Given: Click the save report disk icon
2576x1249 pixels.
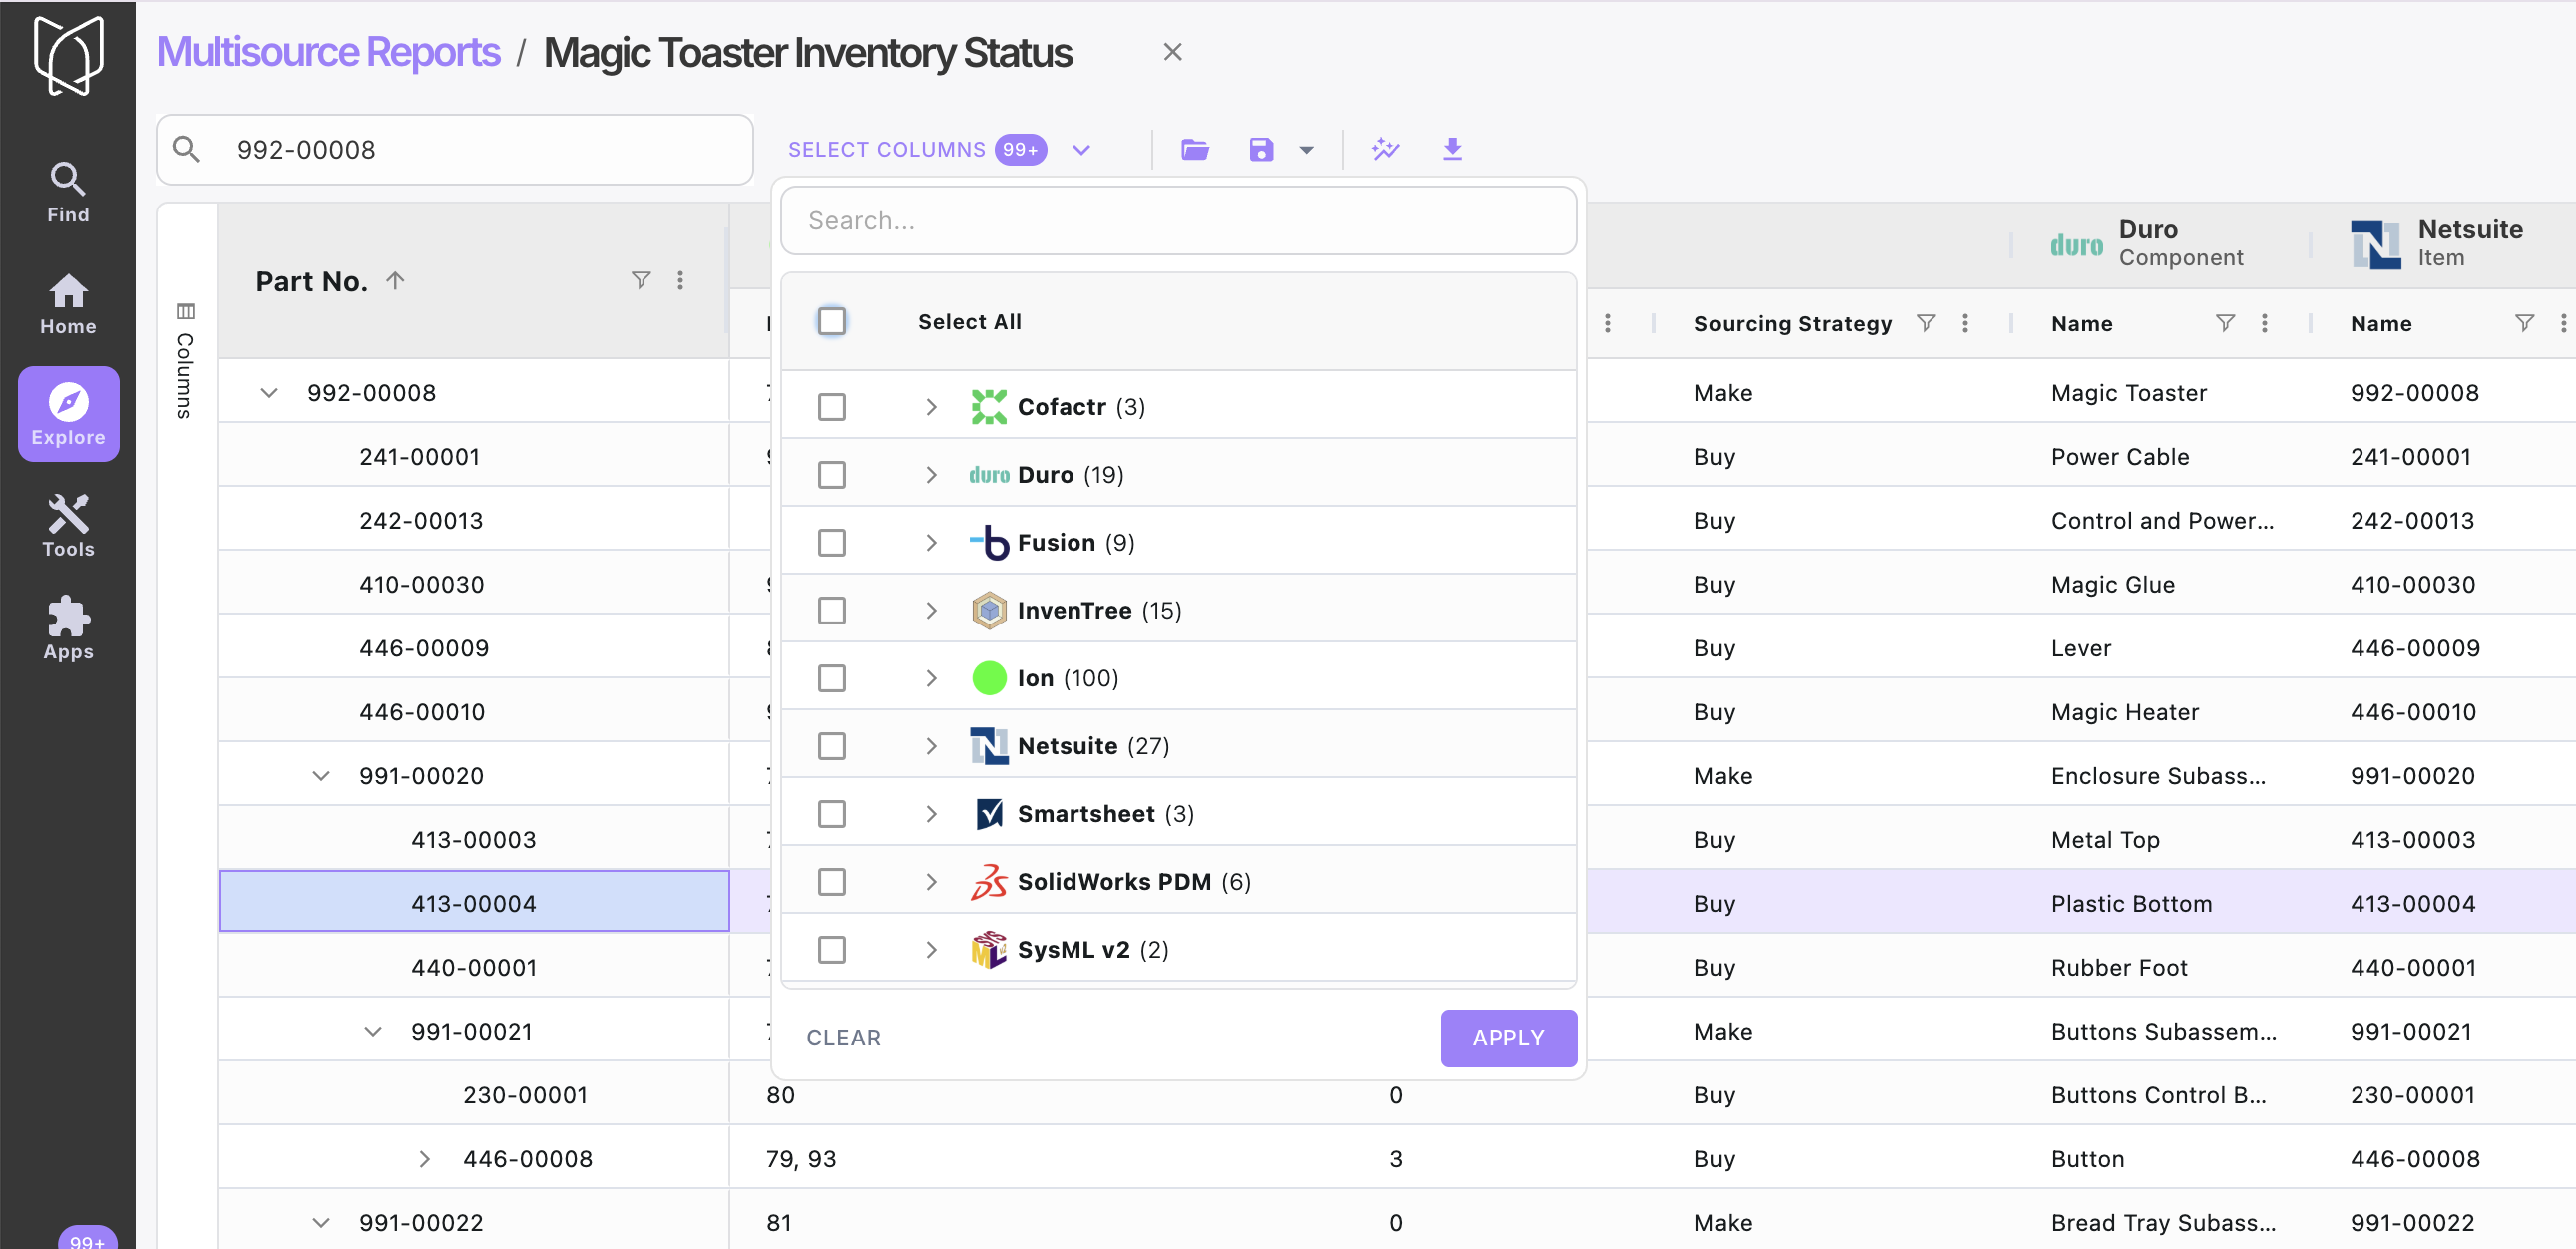Looking at the screenshot, I should (x=1261, y=150).
